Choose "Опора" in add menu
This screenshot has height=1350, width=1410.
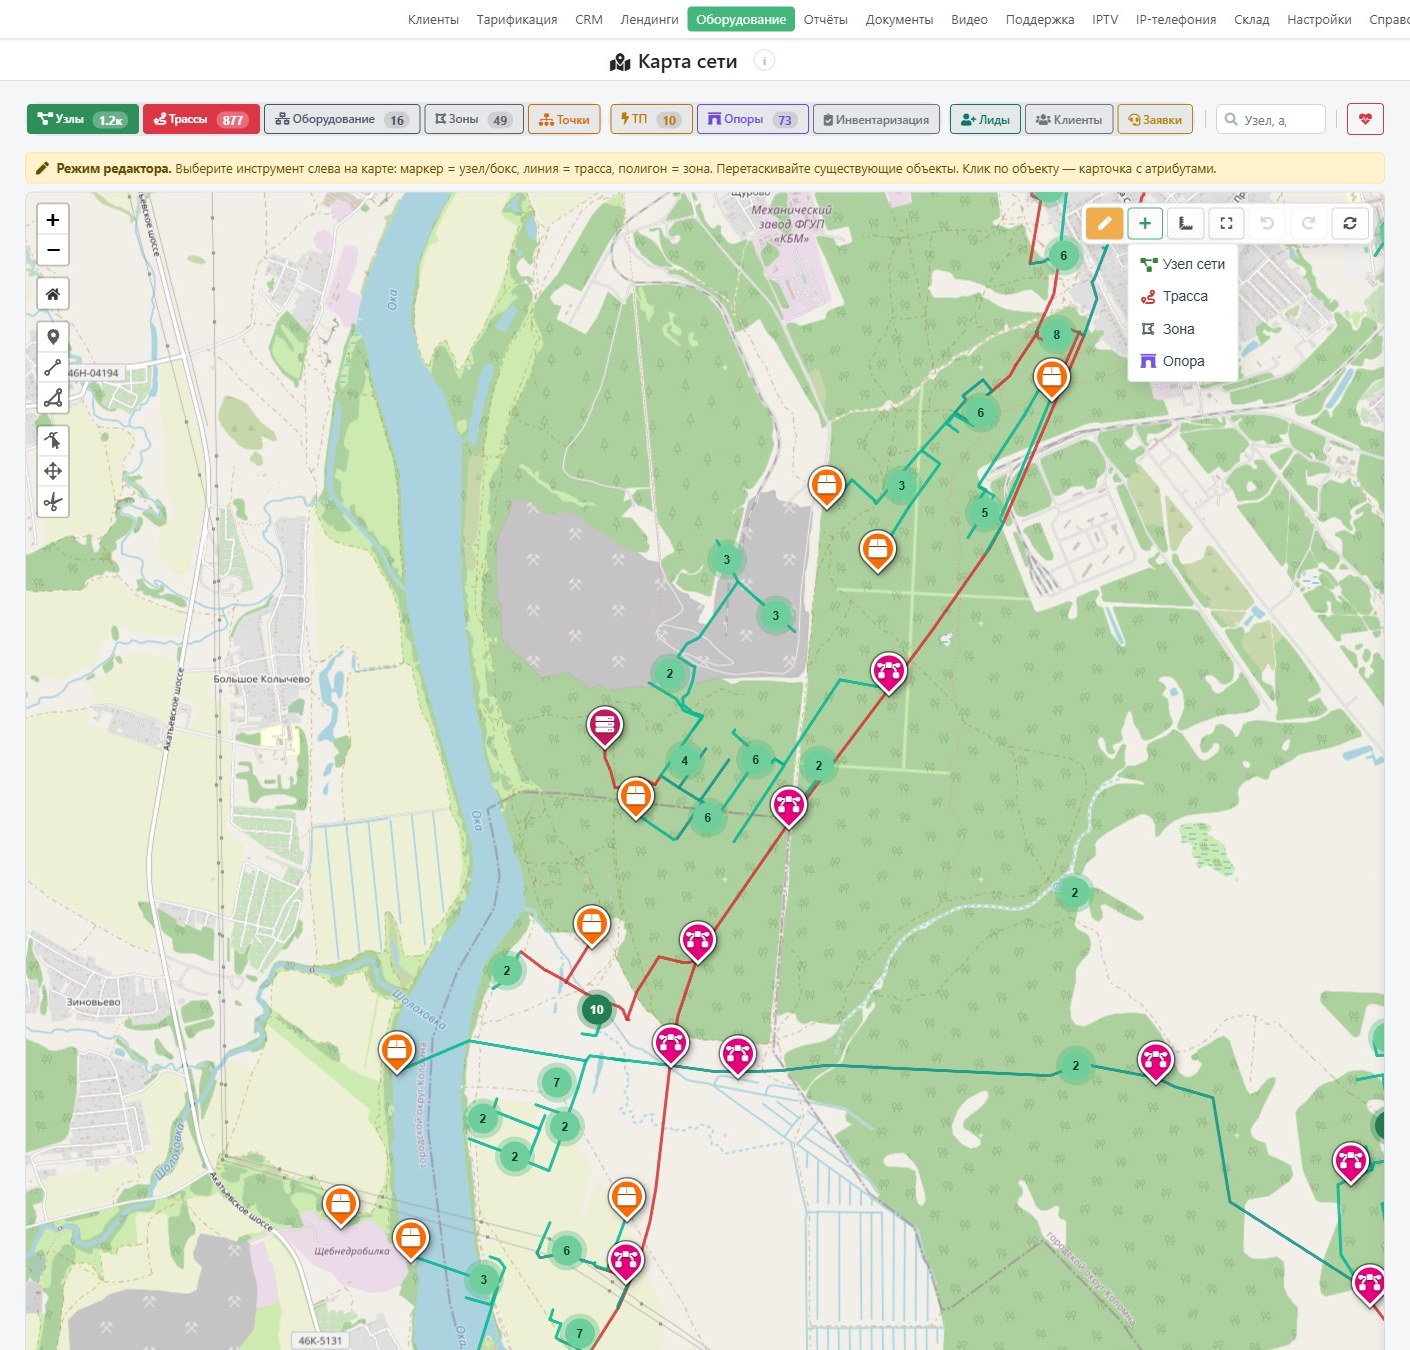pos(1183,361)
